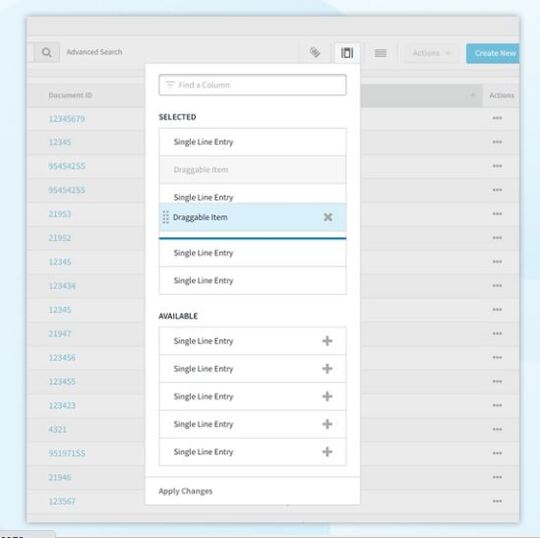The width and height of the screenshot is (540, 538).
Task: Add the bottom Available Single Line Entry plus
Action: (x=327, y=452)
